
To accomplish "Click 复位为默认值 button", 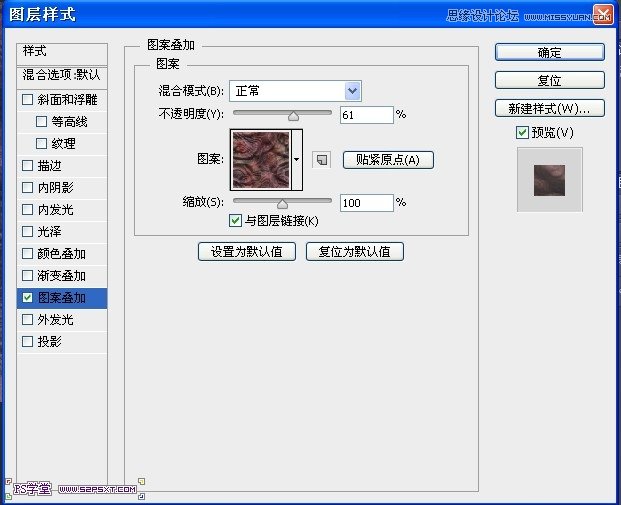I will (x=355, y=252).
